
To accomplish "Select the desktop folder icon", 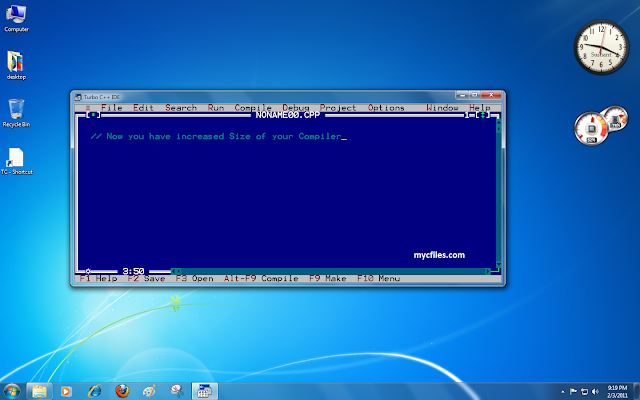I will click(16, 65).
